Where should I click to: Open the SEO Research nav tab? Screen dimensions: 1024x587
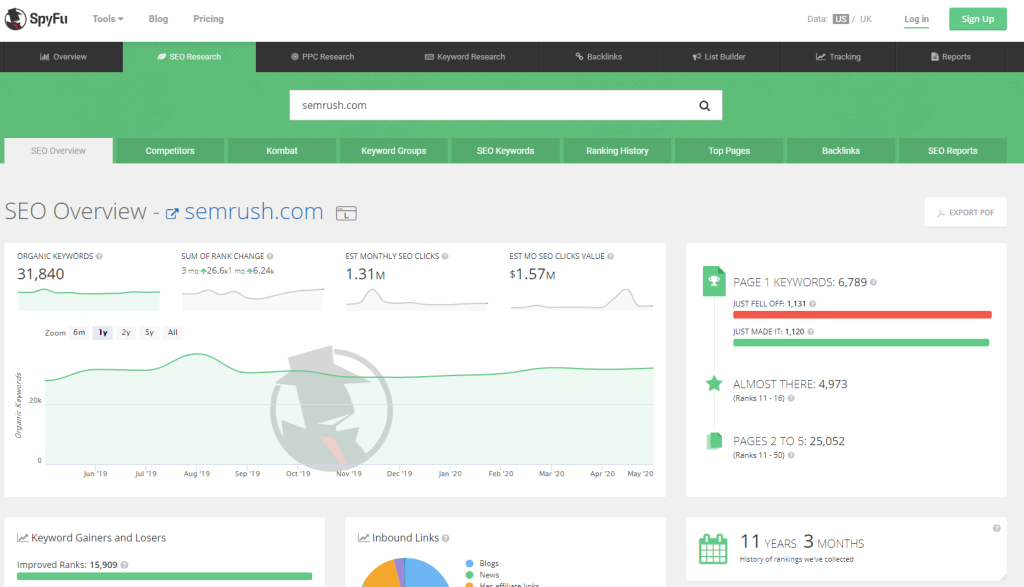coord(189,57)
